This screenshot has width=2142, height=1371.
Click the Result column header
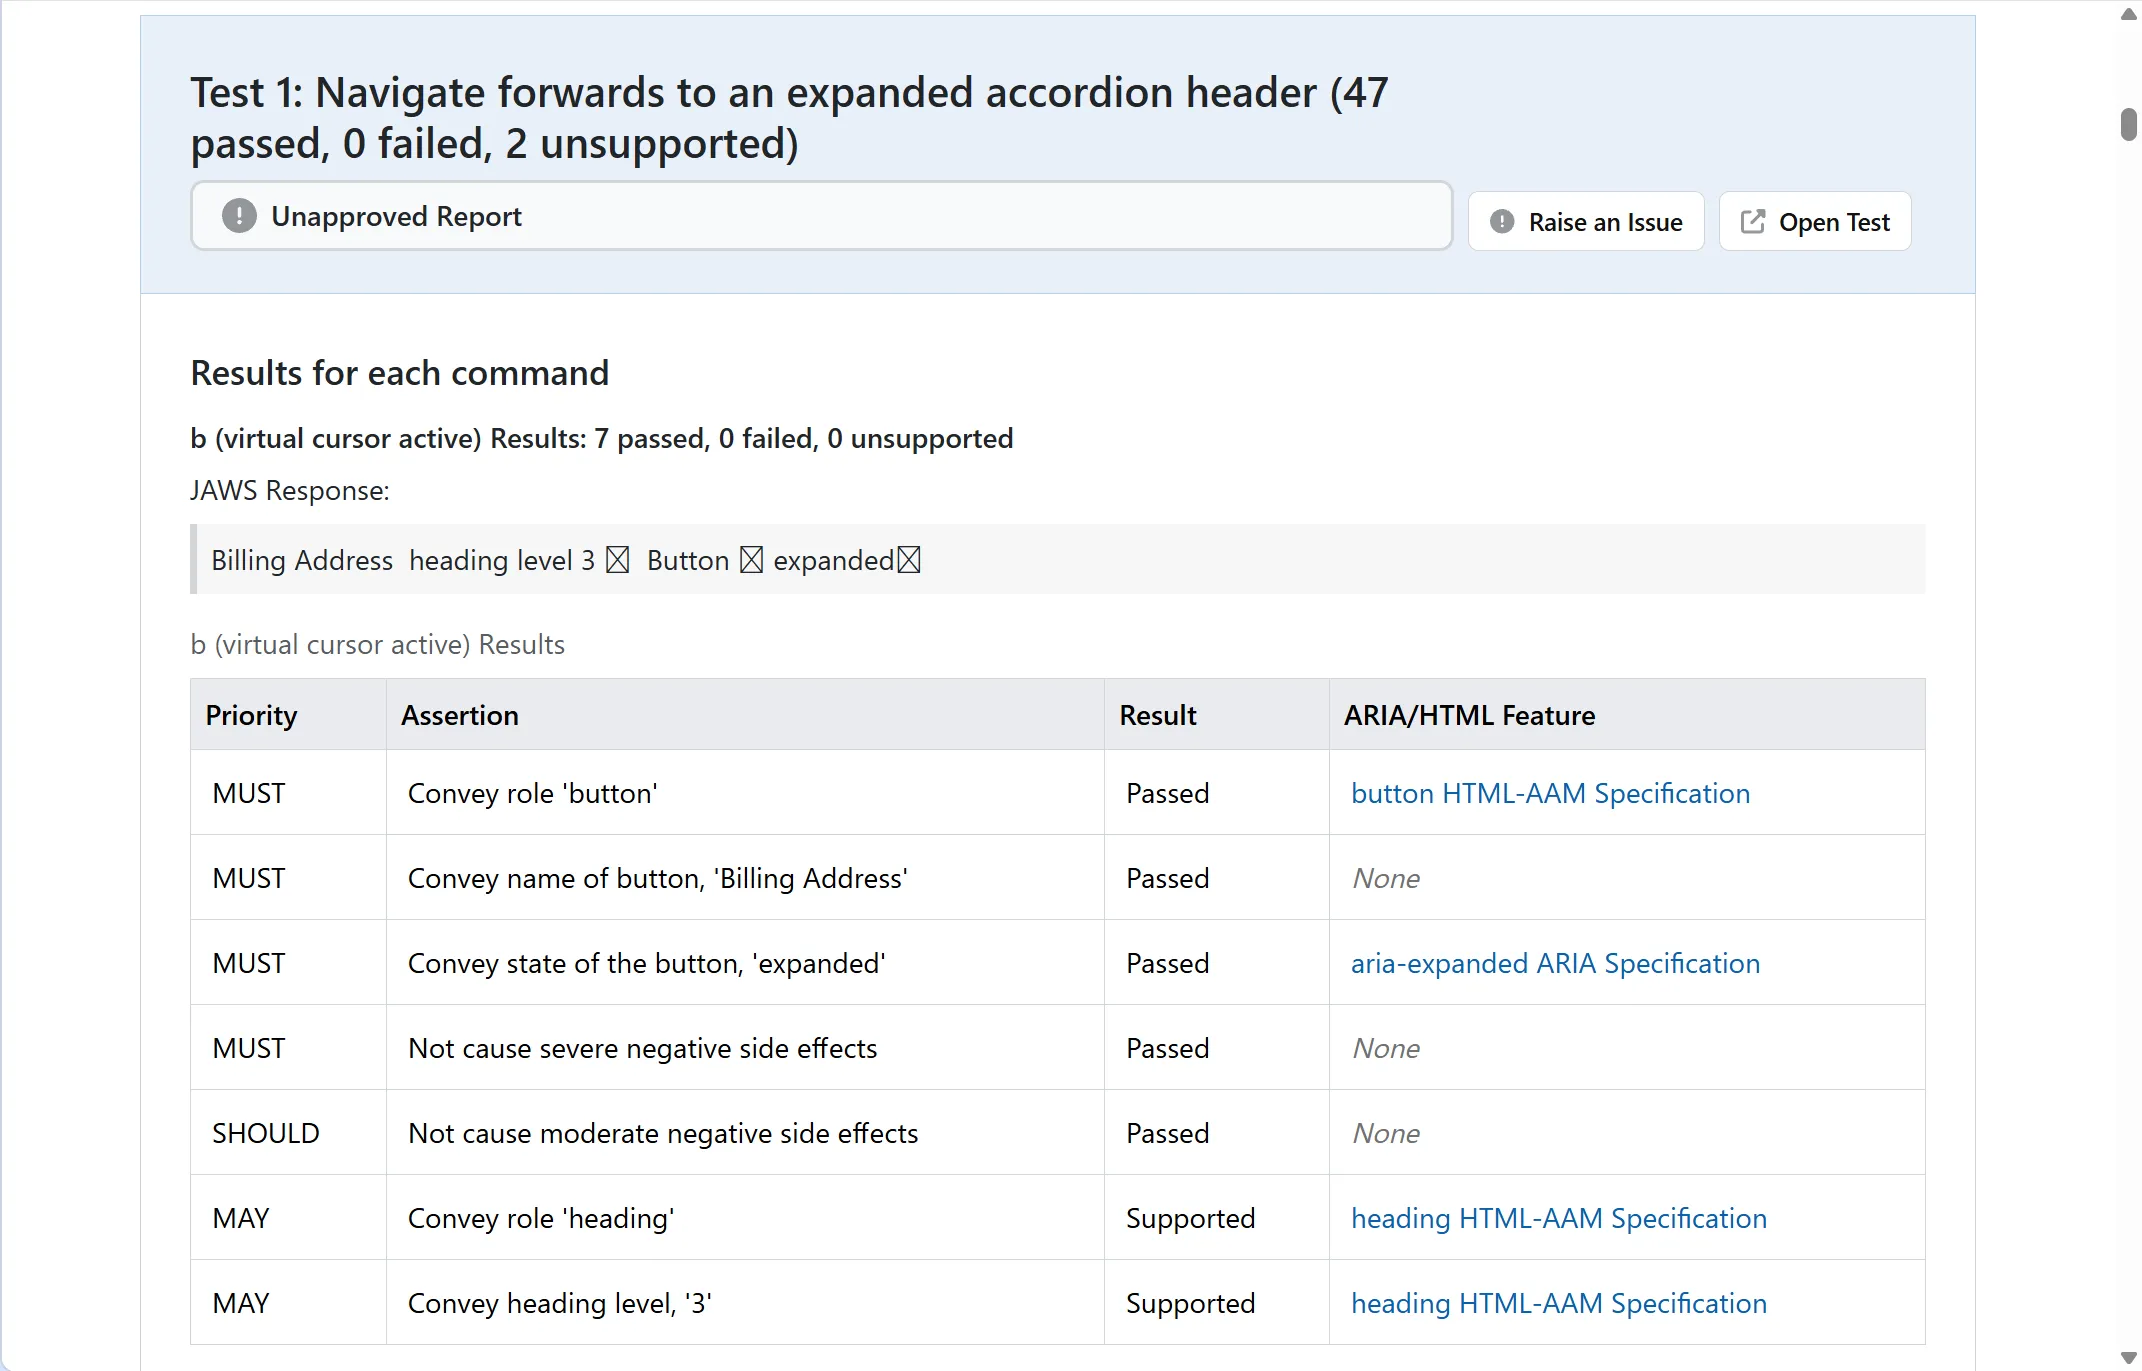pos(1216,715)
